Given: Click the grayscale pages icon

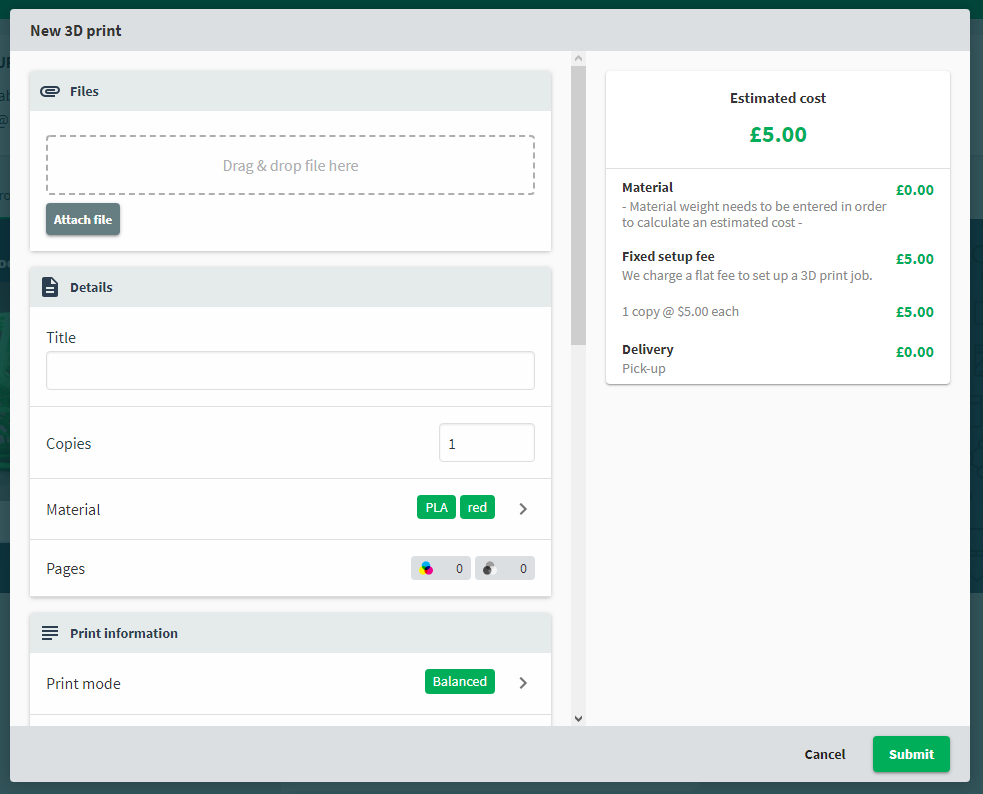Looking at the screenshot, I should coord(490,568).
